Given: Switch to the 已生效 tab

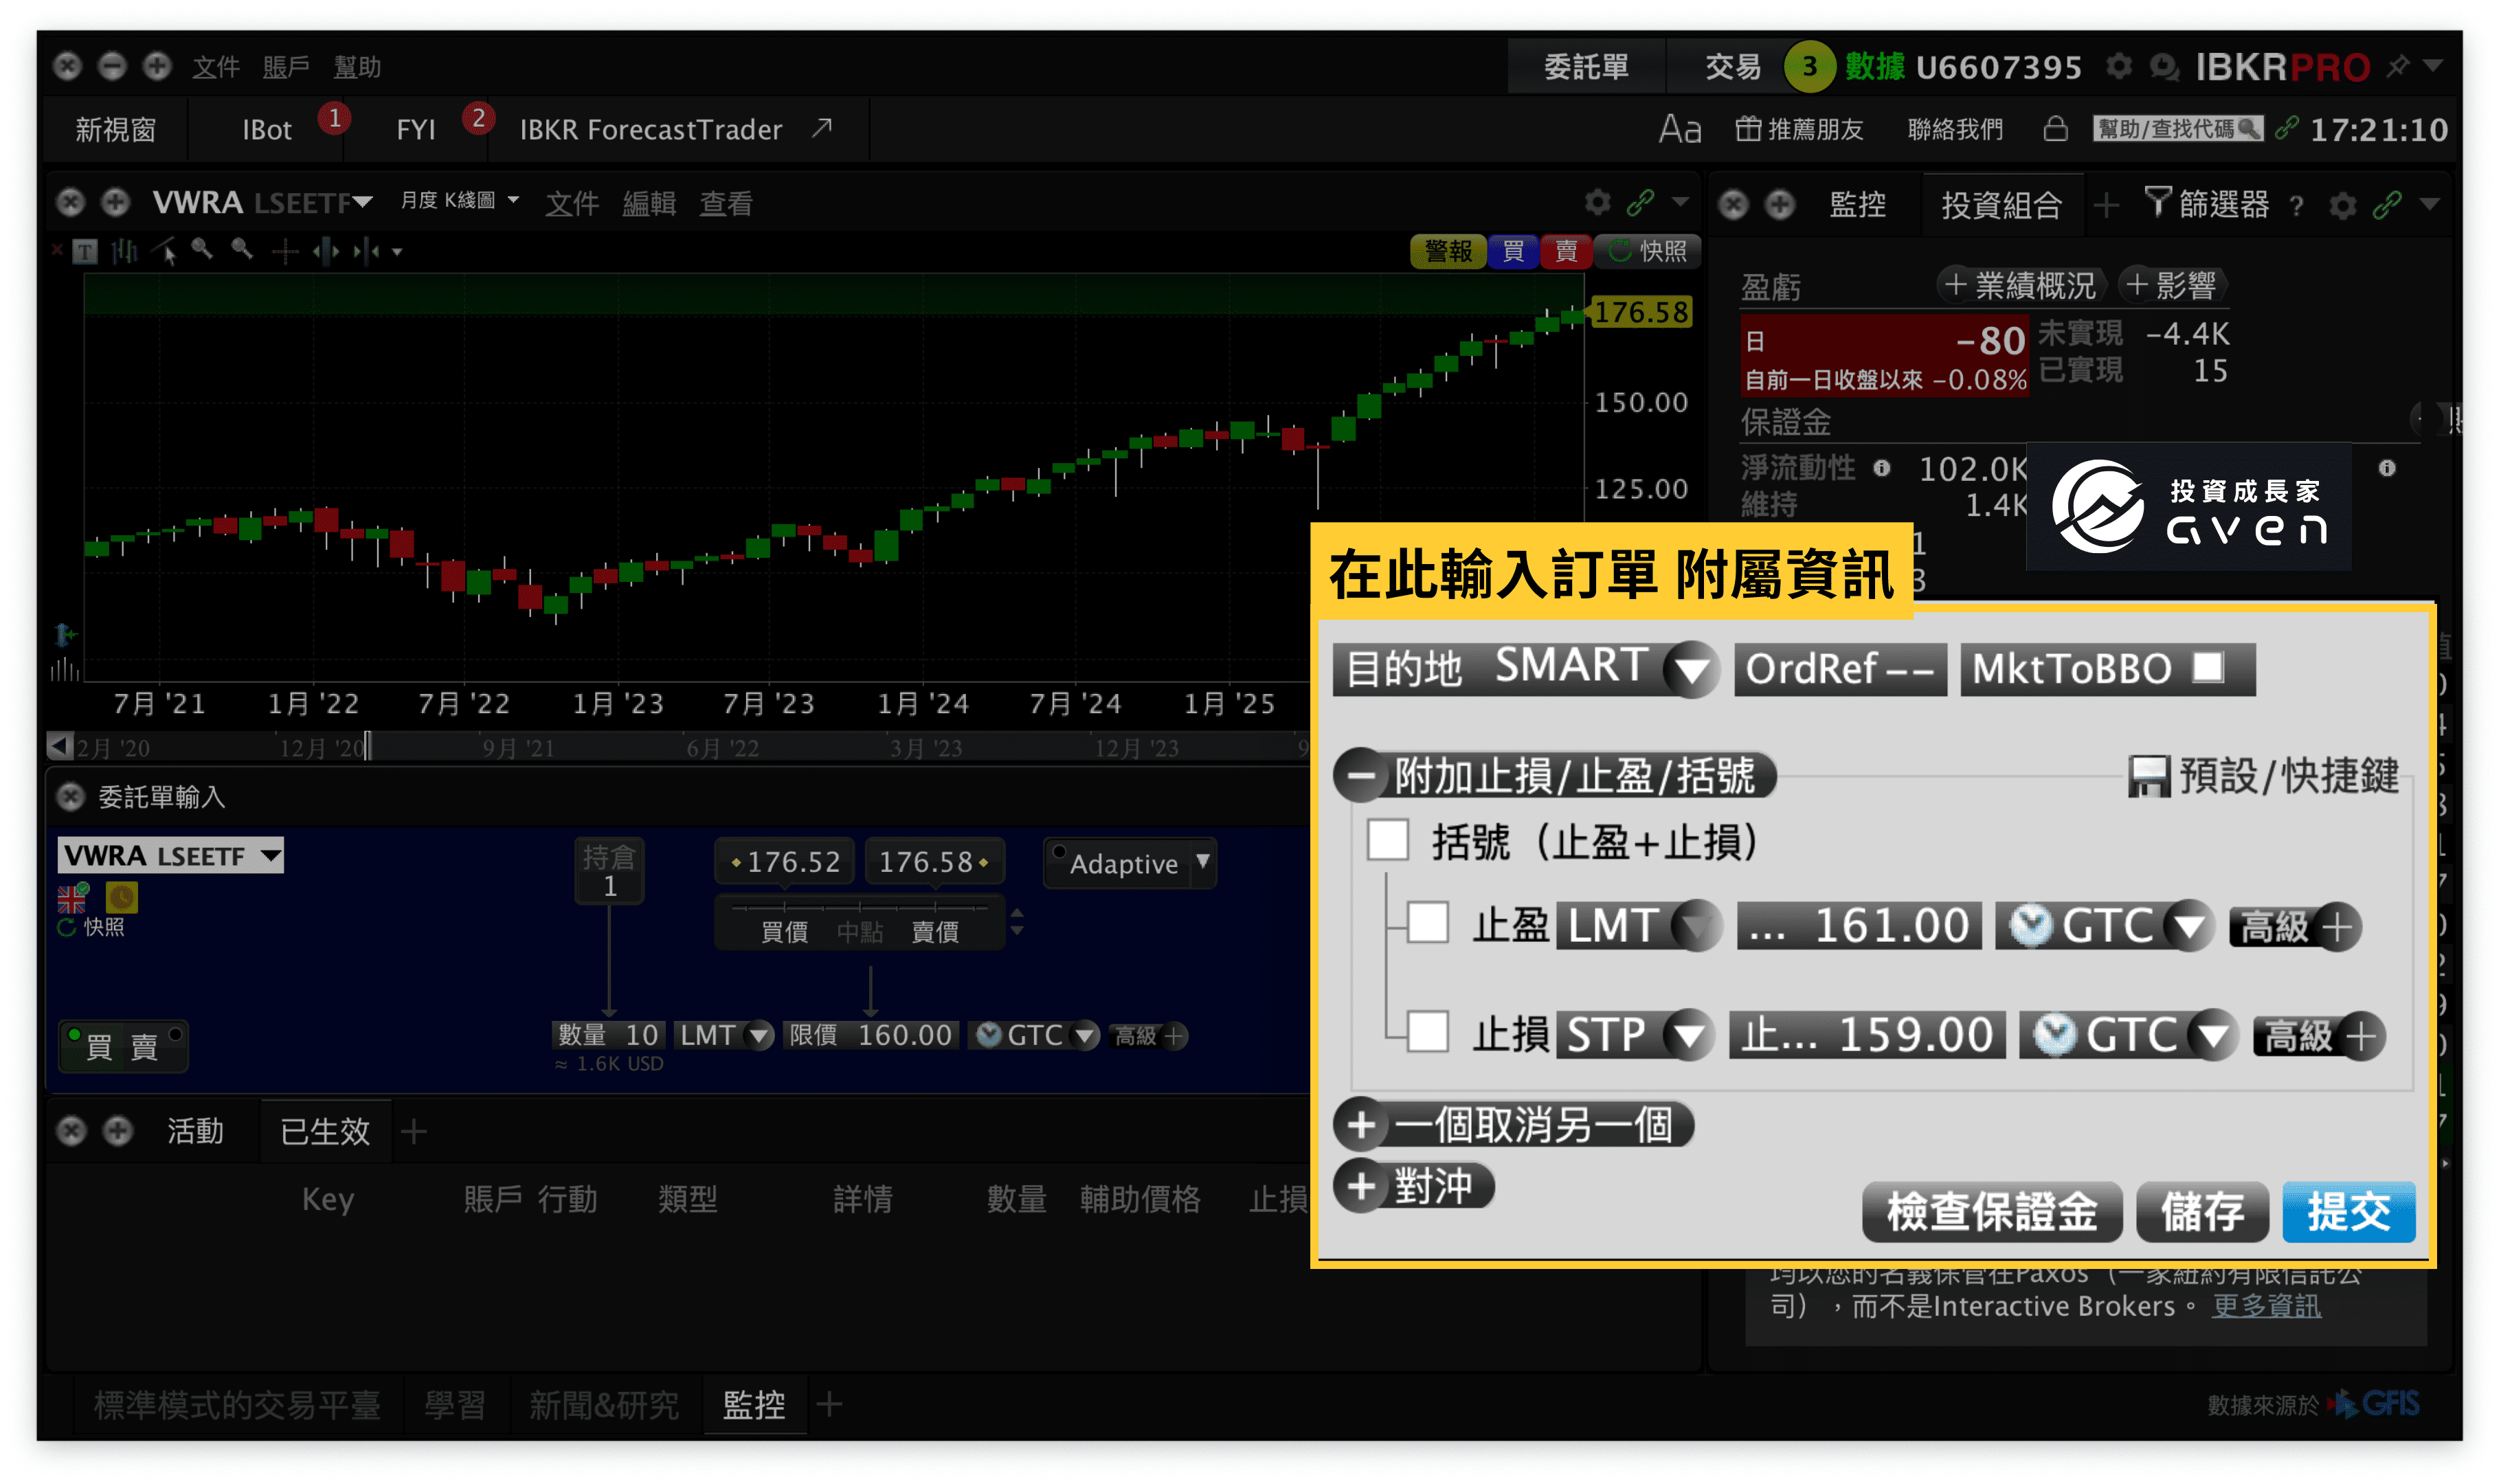Looking at the screenshot, I should [325, 1131].
